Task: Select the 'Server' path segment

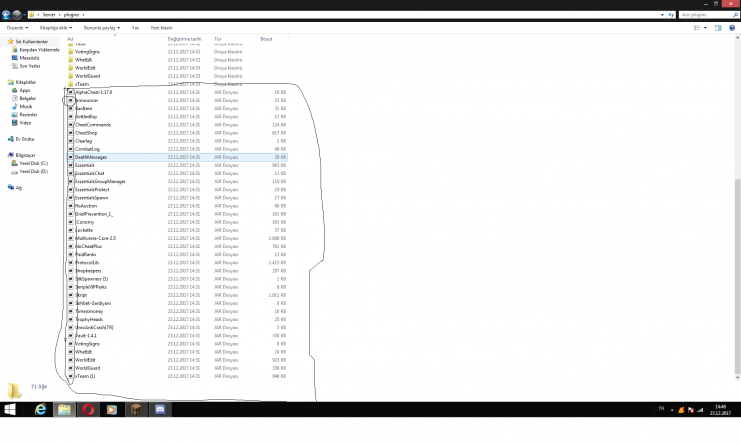Action: tap(49, 15)
